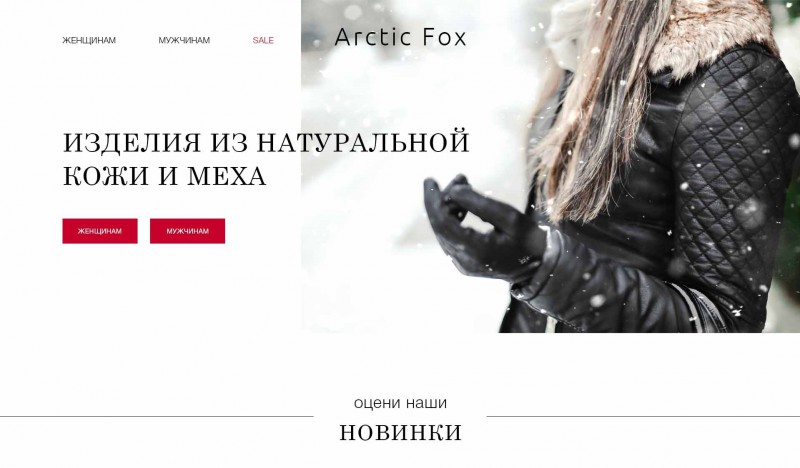This screenshot has width=800, height=468.
Task: Click the red ЖЕНЩИНАМ button under the headline
Action: 100,231
